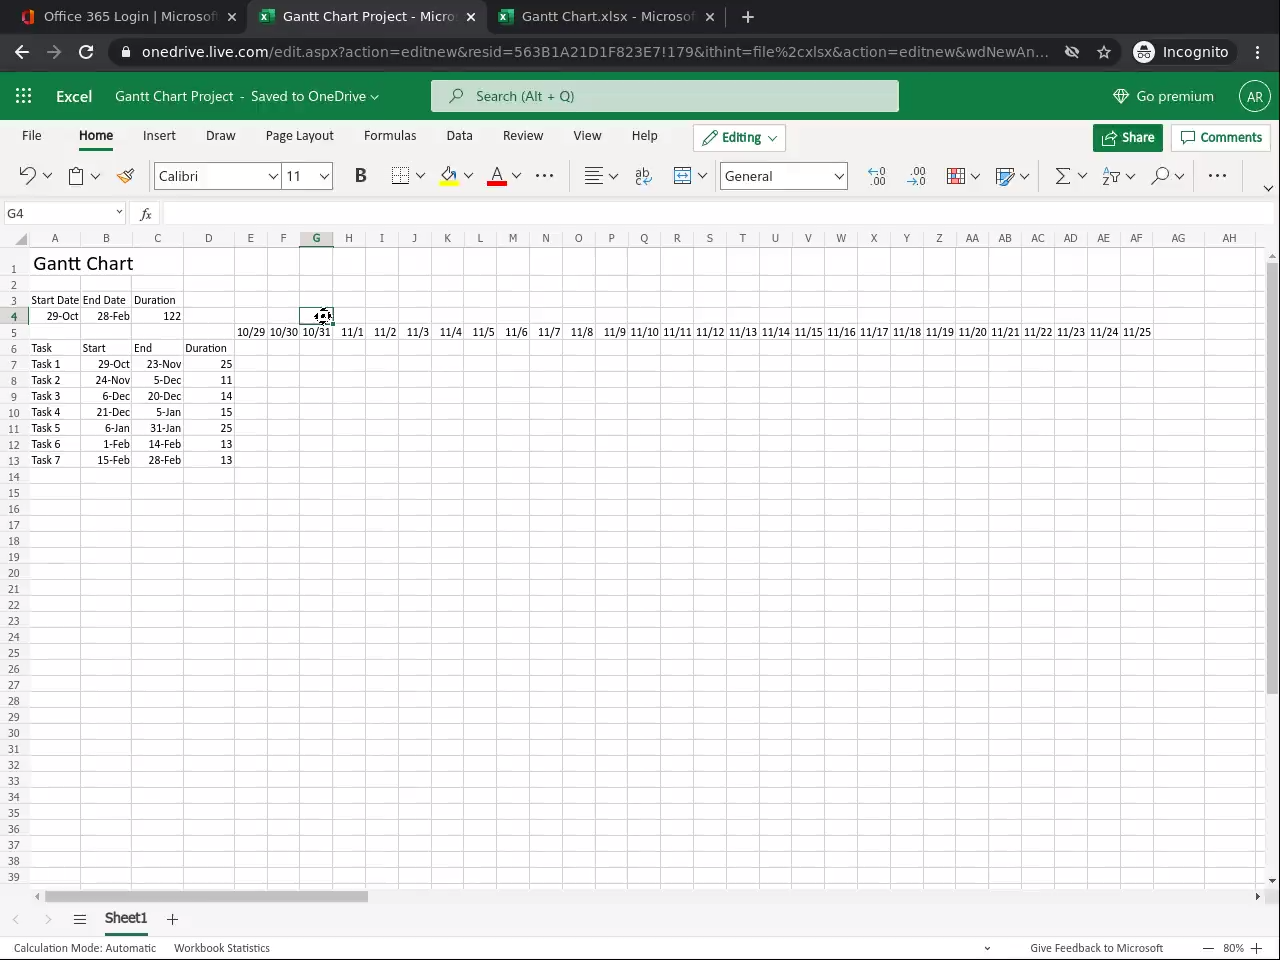Zoom out using the minus icon
The image size is (1280, 960).
pos(1208,948)
